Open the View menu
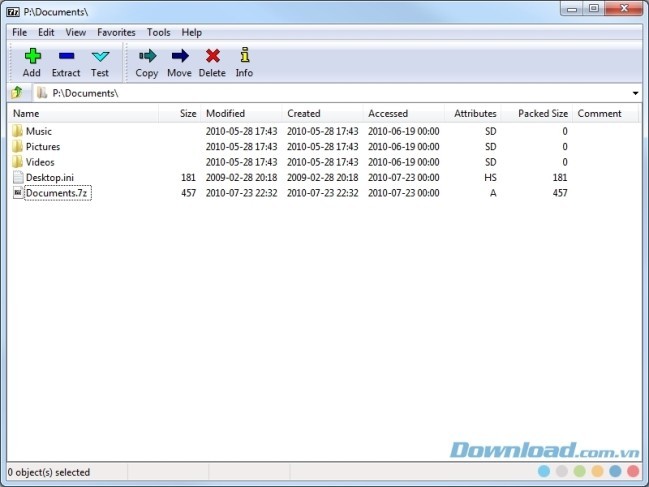This screenshot has height=487, width=649. (x=76, y=32)
